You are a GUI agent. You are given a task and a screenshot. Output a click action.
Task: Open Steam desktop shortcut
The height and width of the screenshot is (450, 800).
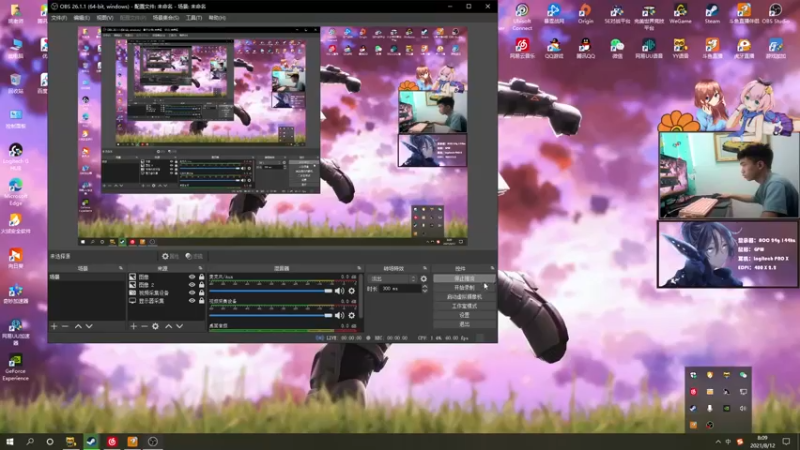click(712, 14)
